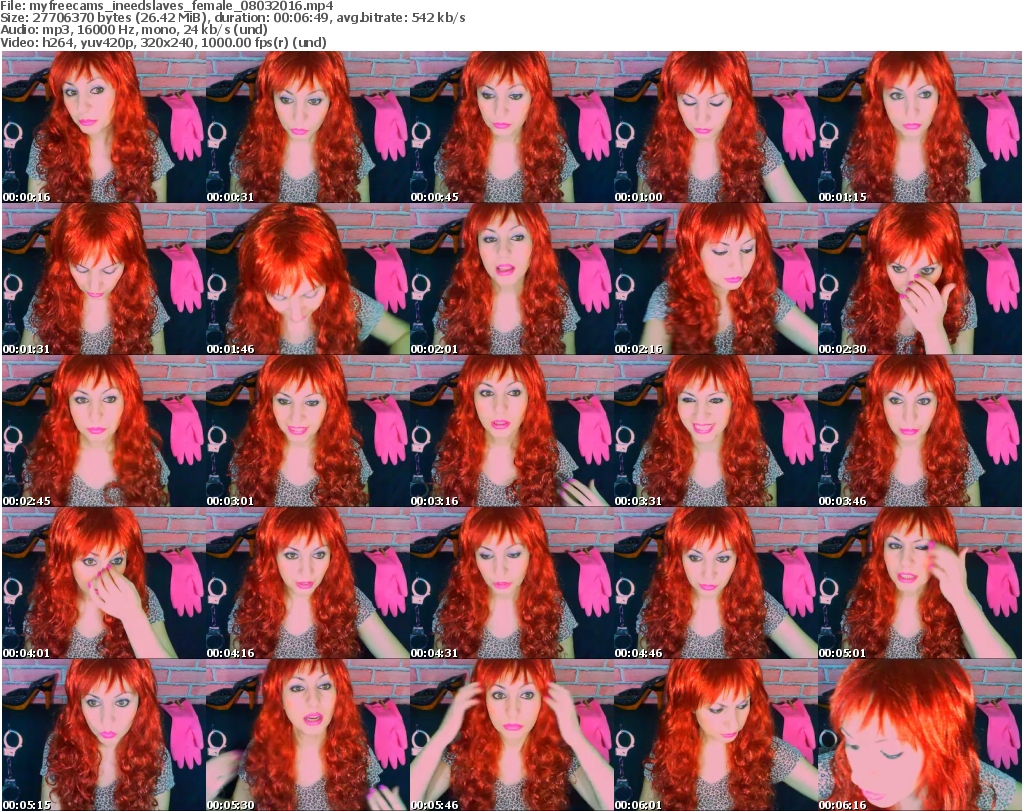Click the 00:02:16 video frame
The width and height of the screenshot is (1024, 811).
[715, 279]
